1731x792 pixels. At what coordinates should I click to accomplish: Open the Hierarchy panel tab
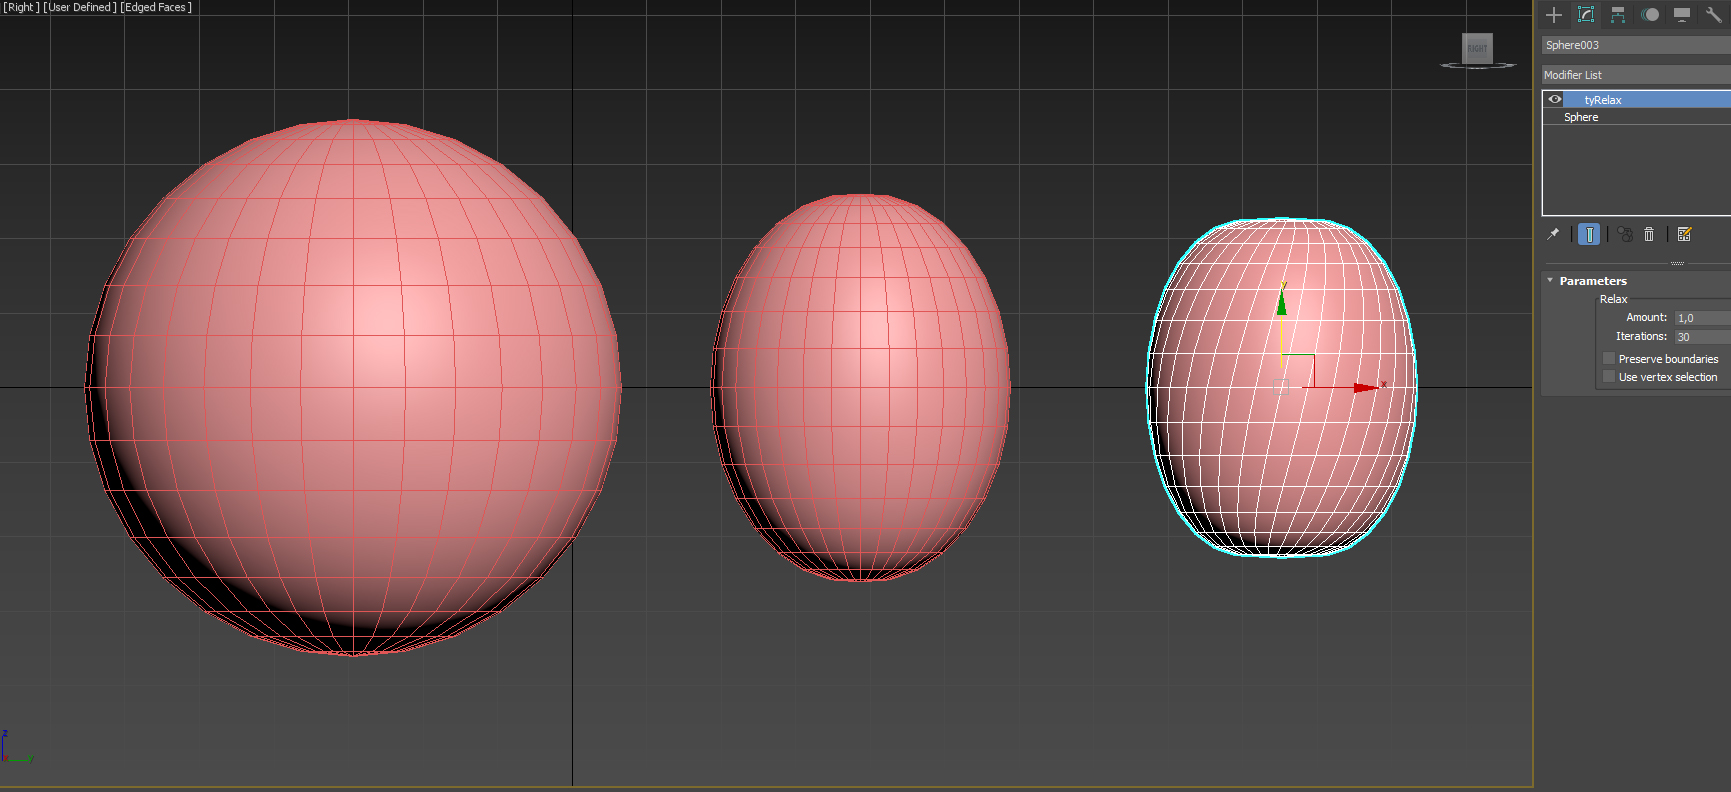[1618, 15]
